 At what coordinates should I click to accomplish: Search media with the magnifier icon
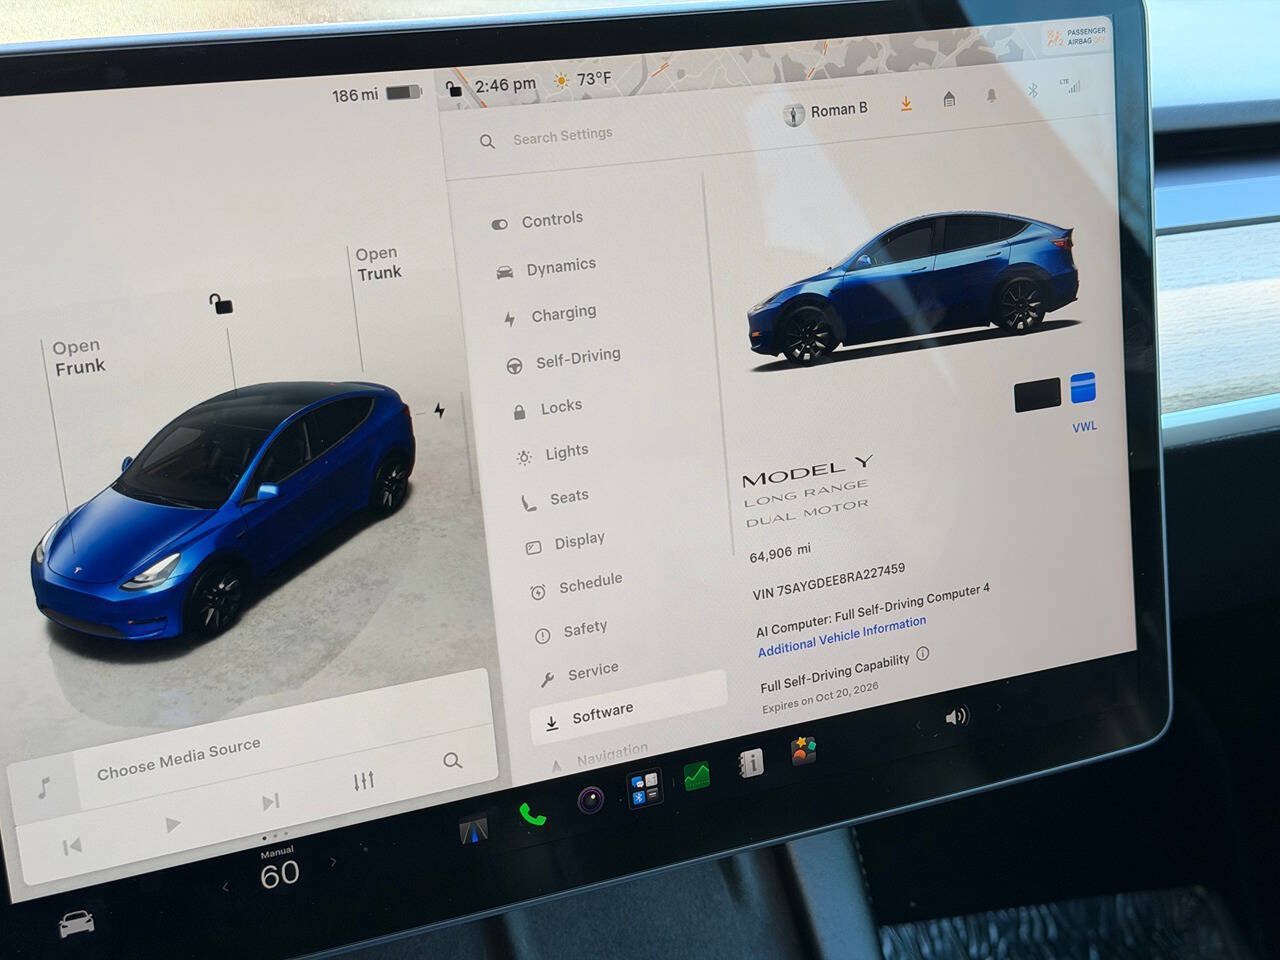[x=453, y=761]
